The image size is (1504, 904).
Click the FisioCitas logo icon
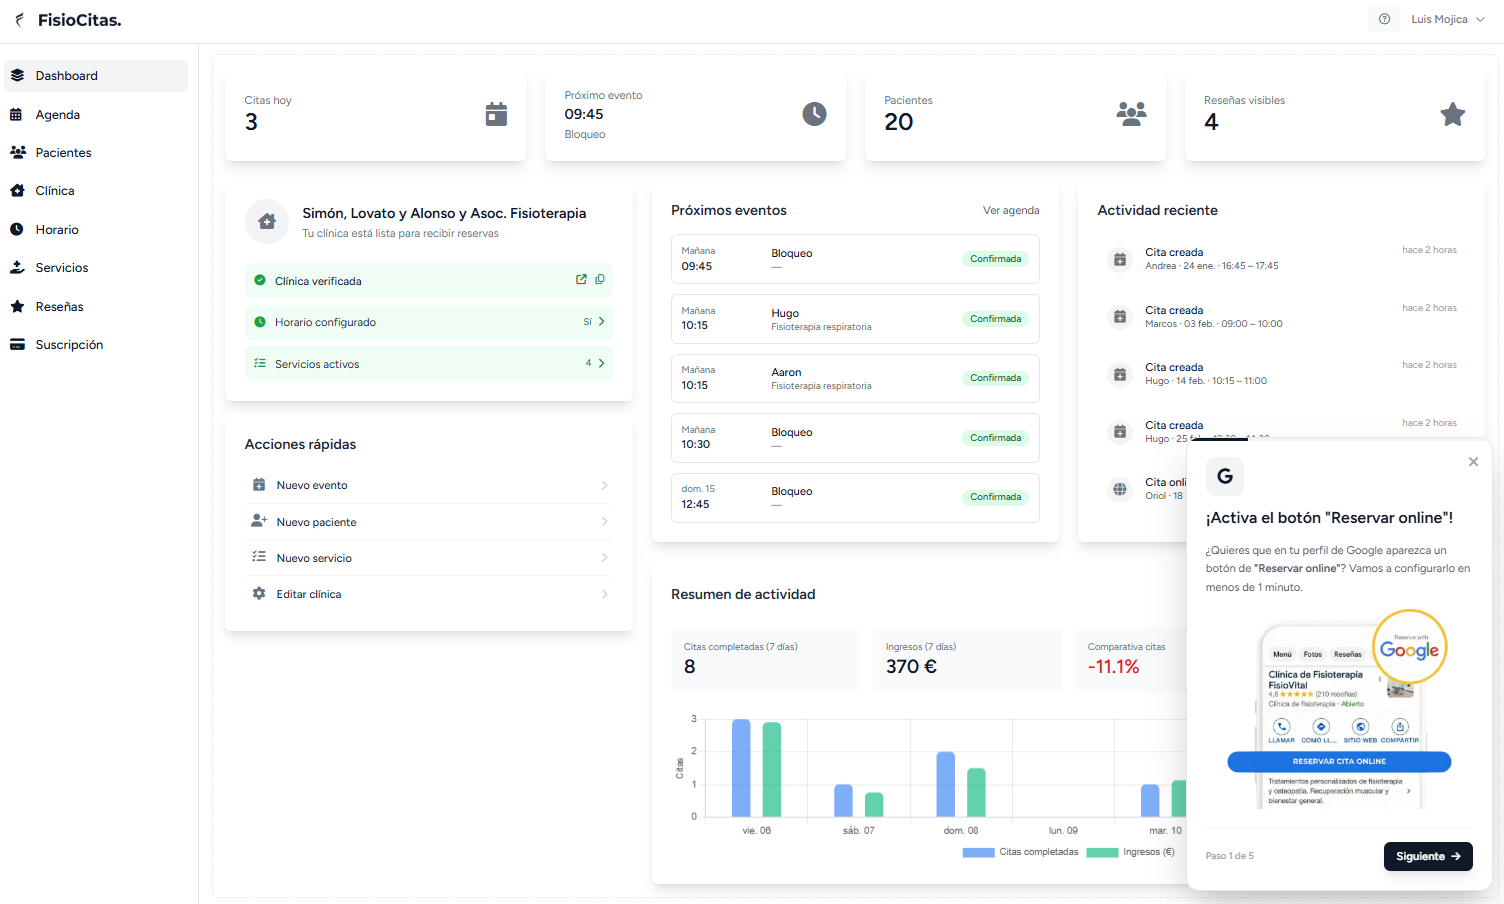(19, 20)
